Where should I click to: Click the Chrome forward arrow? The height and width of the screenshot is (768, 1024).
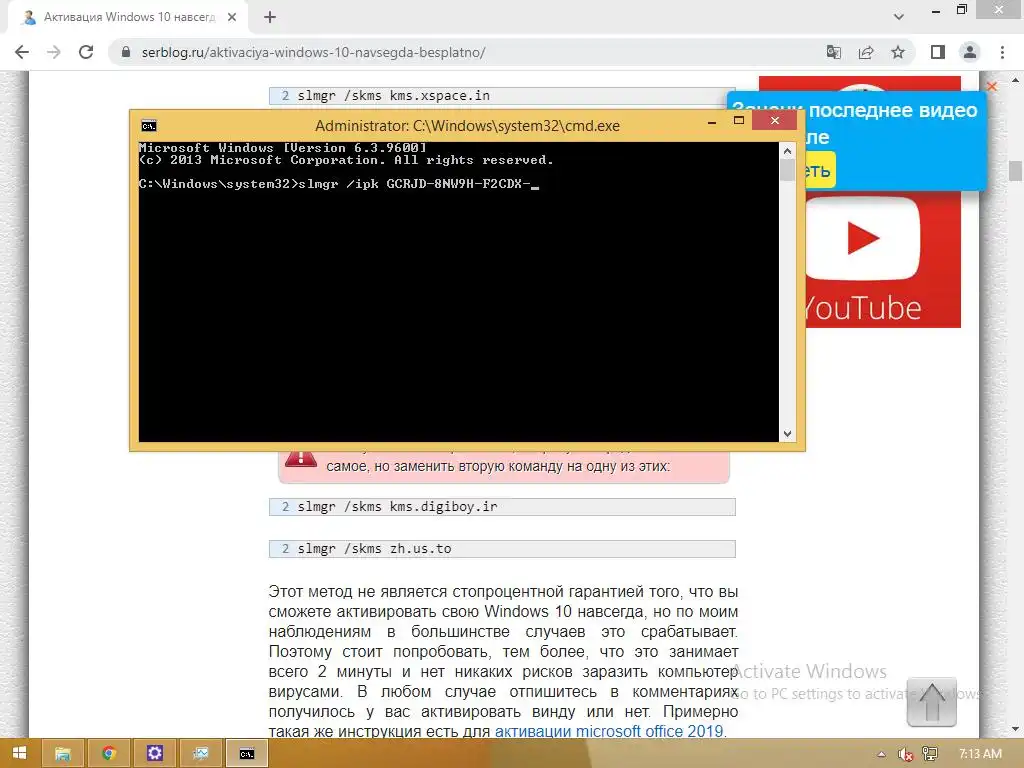(54, 52)
